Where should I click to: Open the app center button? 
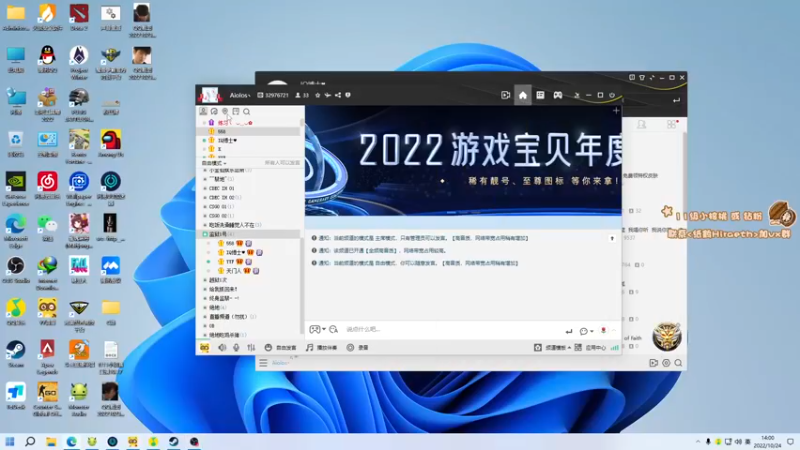click(x=590, y=347)
